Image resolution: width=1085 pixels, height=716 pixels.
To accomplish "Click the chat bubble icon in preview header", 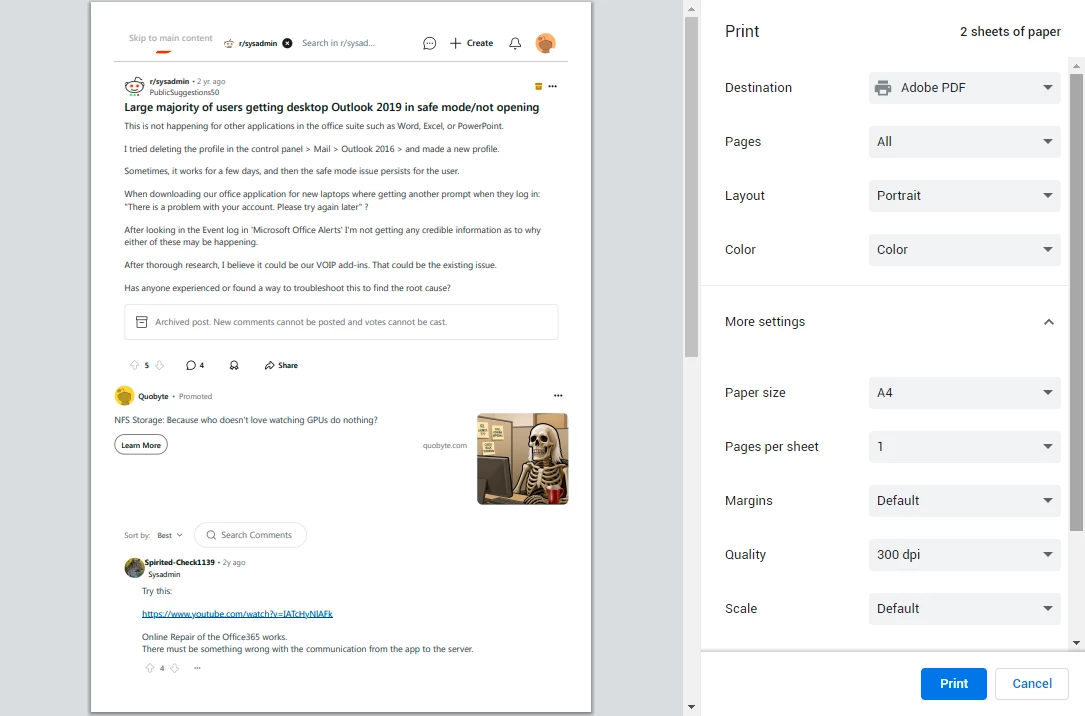I will click(429, 44).
